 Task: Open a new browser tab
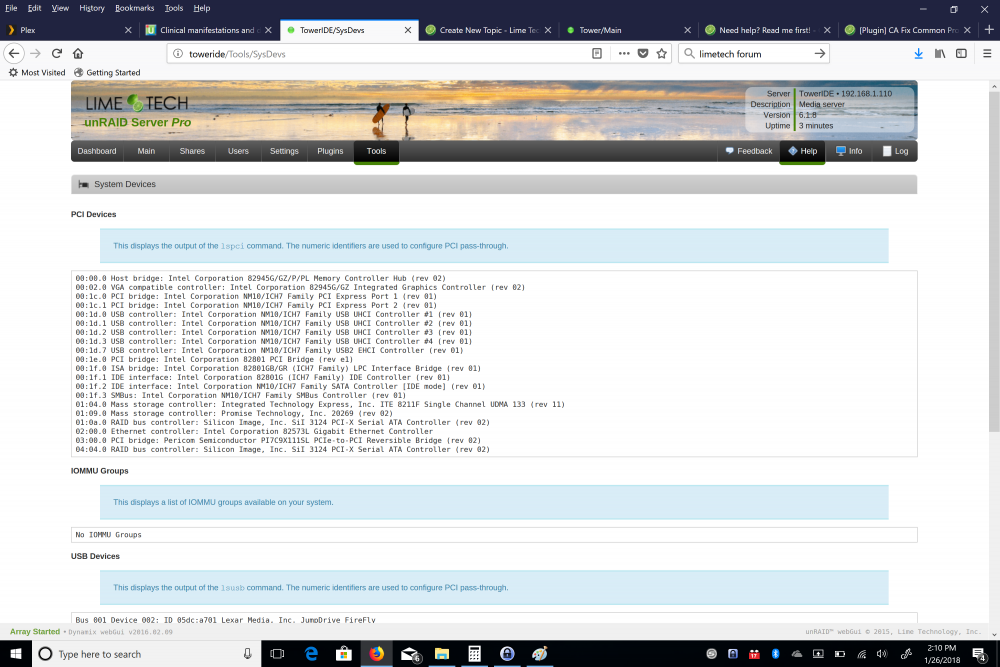coord(989,29)
